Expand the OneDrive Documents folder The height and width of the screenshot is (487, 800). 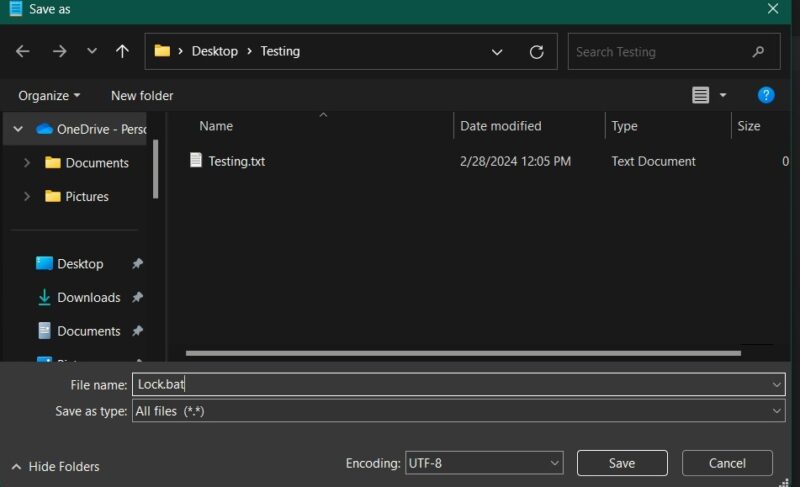27,163
